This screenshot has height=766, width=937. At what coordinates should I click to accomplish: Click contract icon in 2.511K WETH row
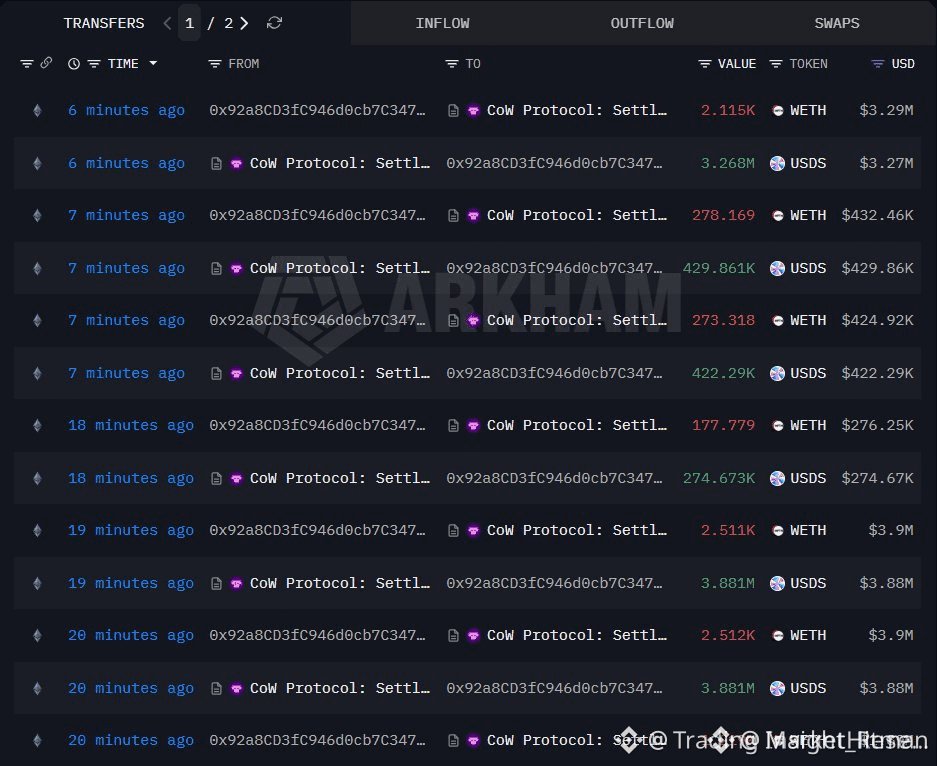point(454,531)
